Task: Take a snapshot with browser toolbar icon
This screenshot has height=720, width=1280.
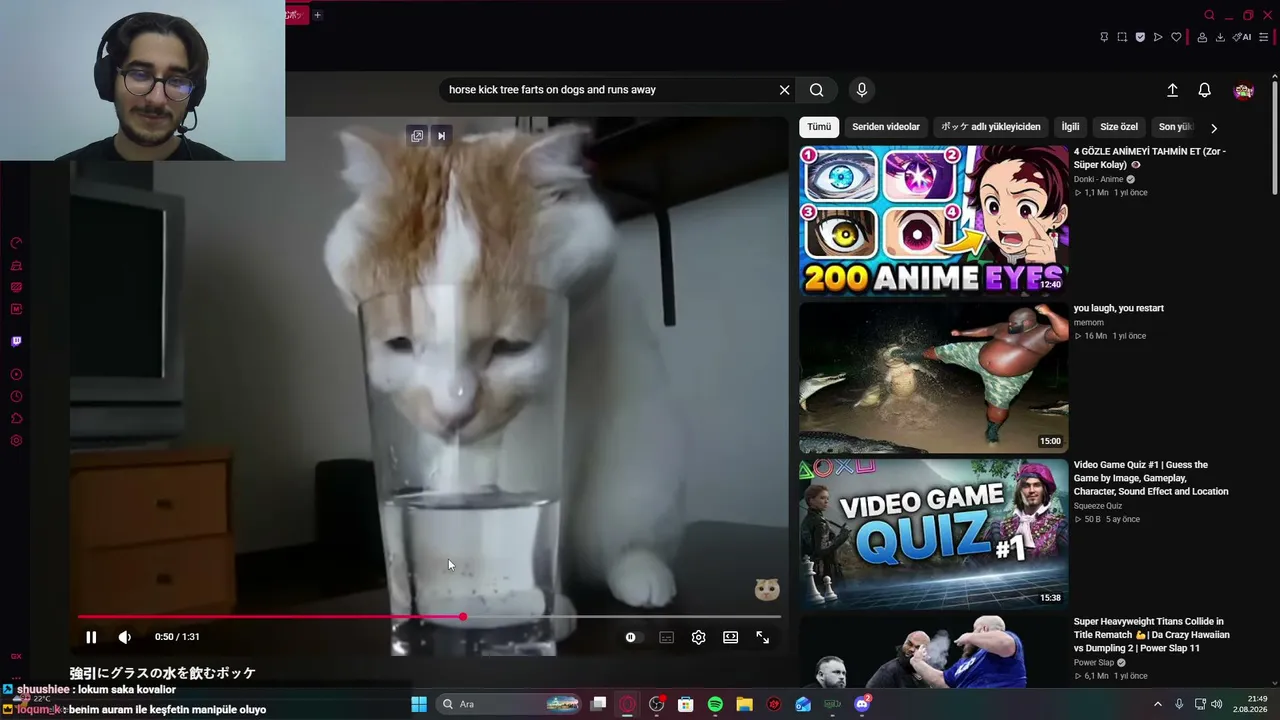Action: pos(1122,37)
